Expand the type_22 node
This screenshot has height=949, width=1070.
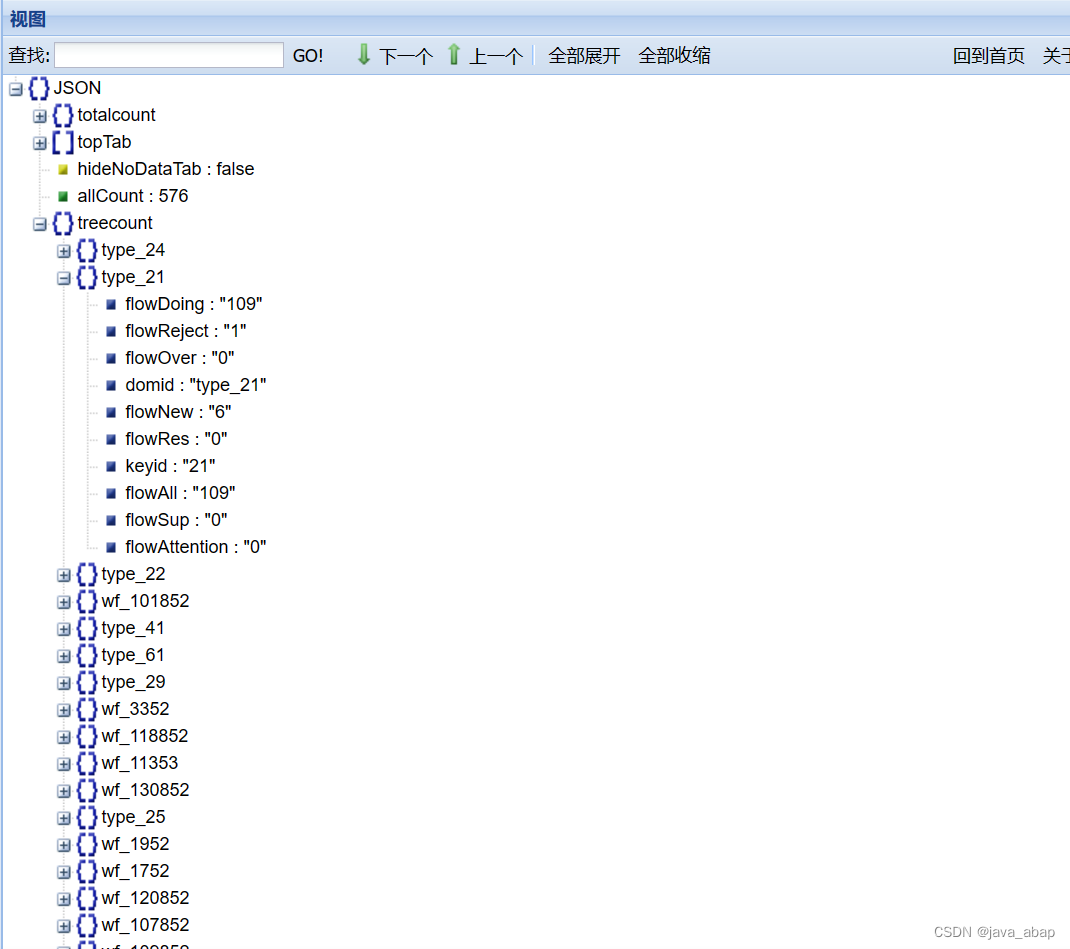(x=63, y=574)
